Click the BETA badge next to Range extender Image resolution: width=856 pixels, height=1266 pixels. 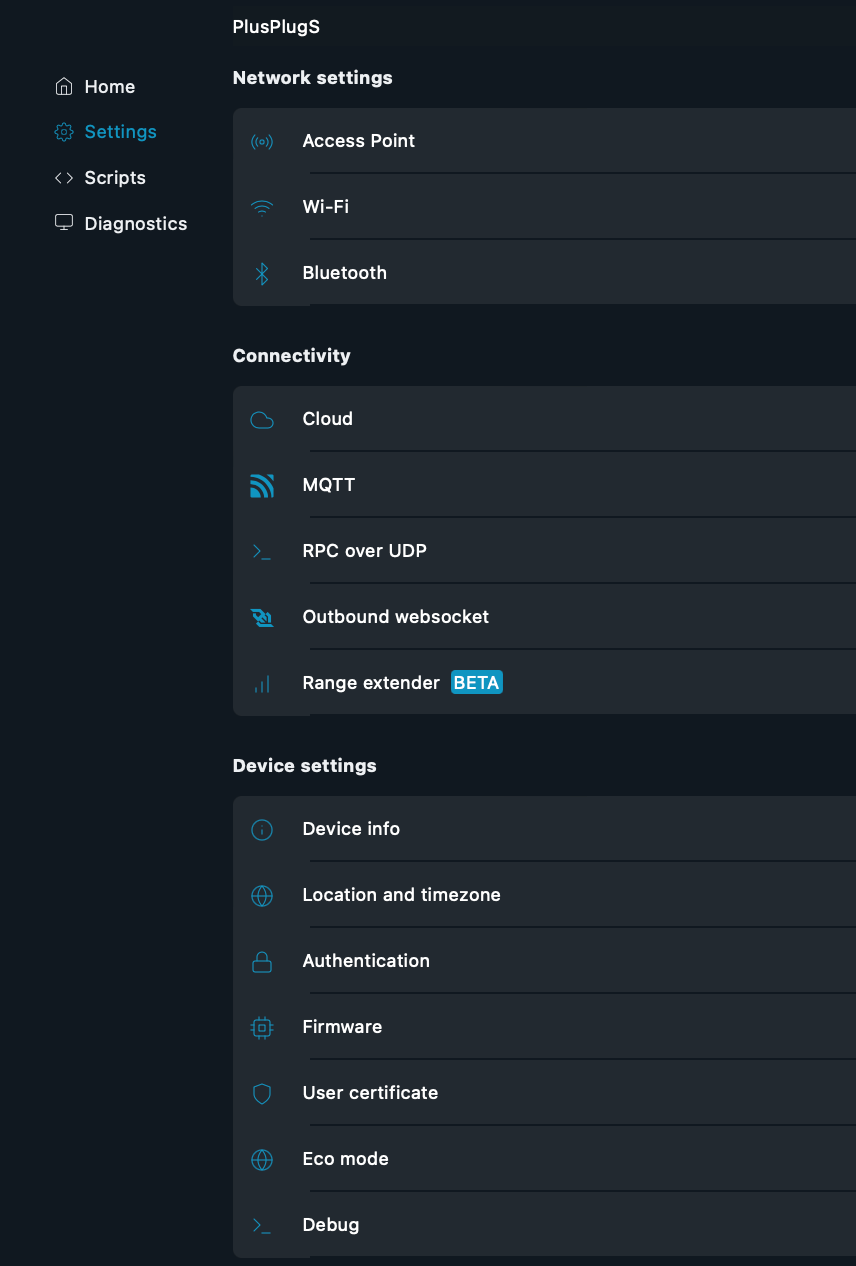tap(477, 683)
